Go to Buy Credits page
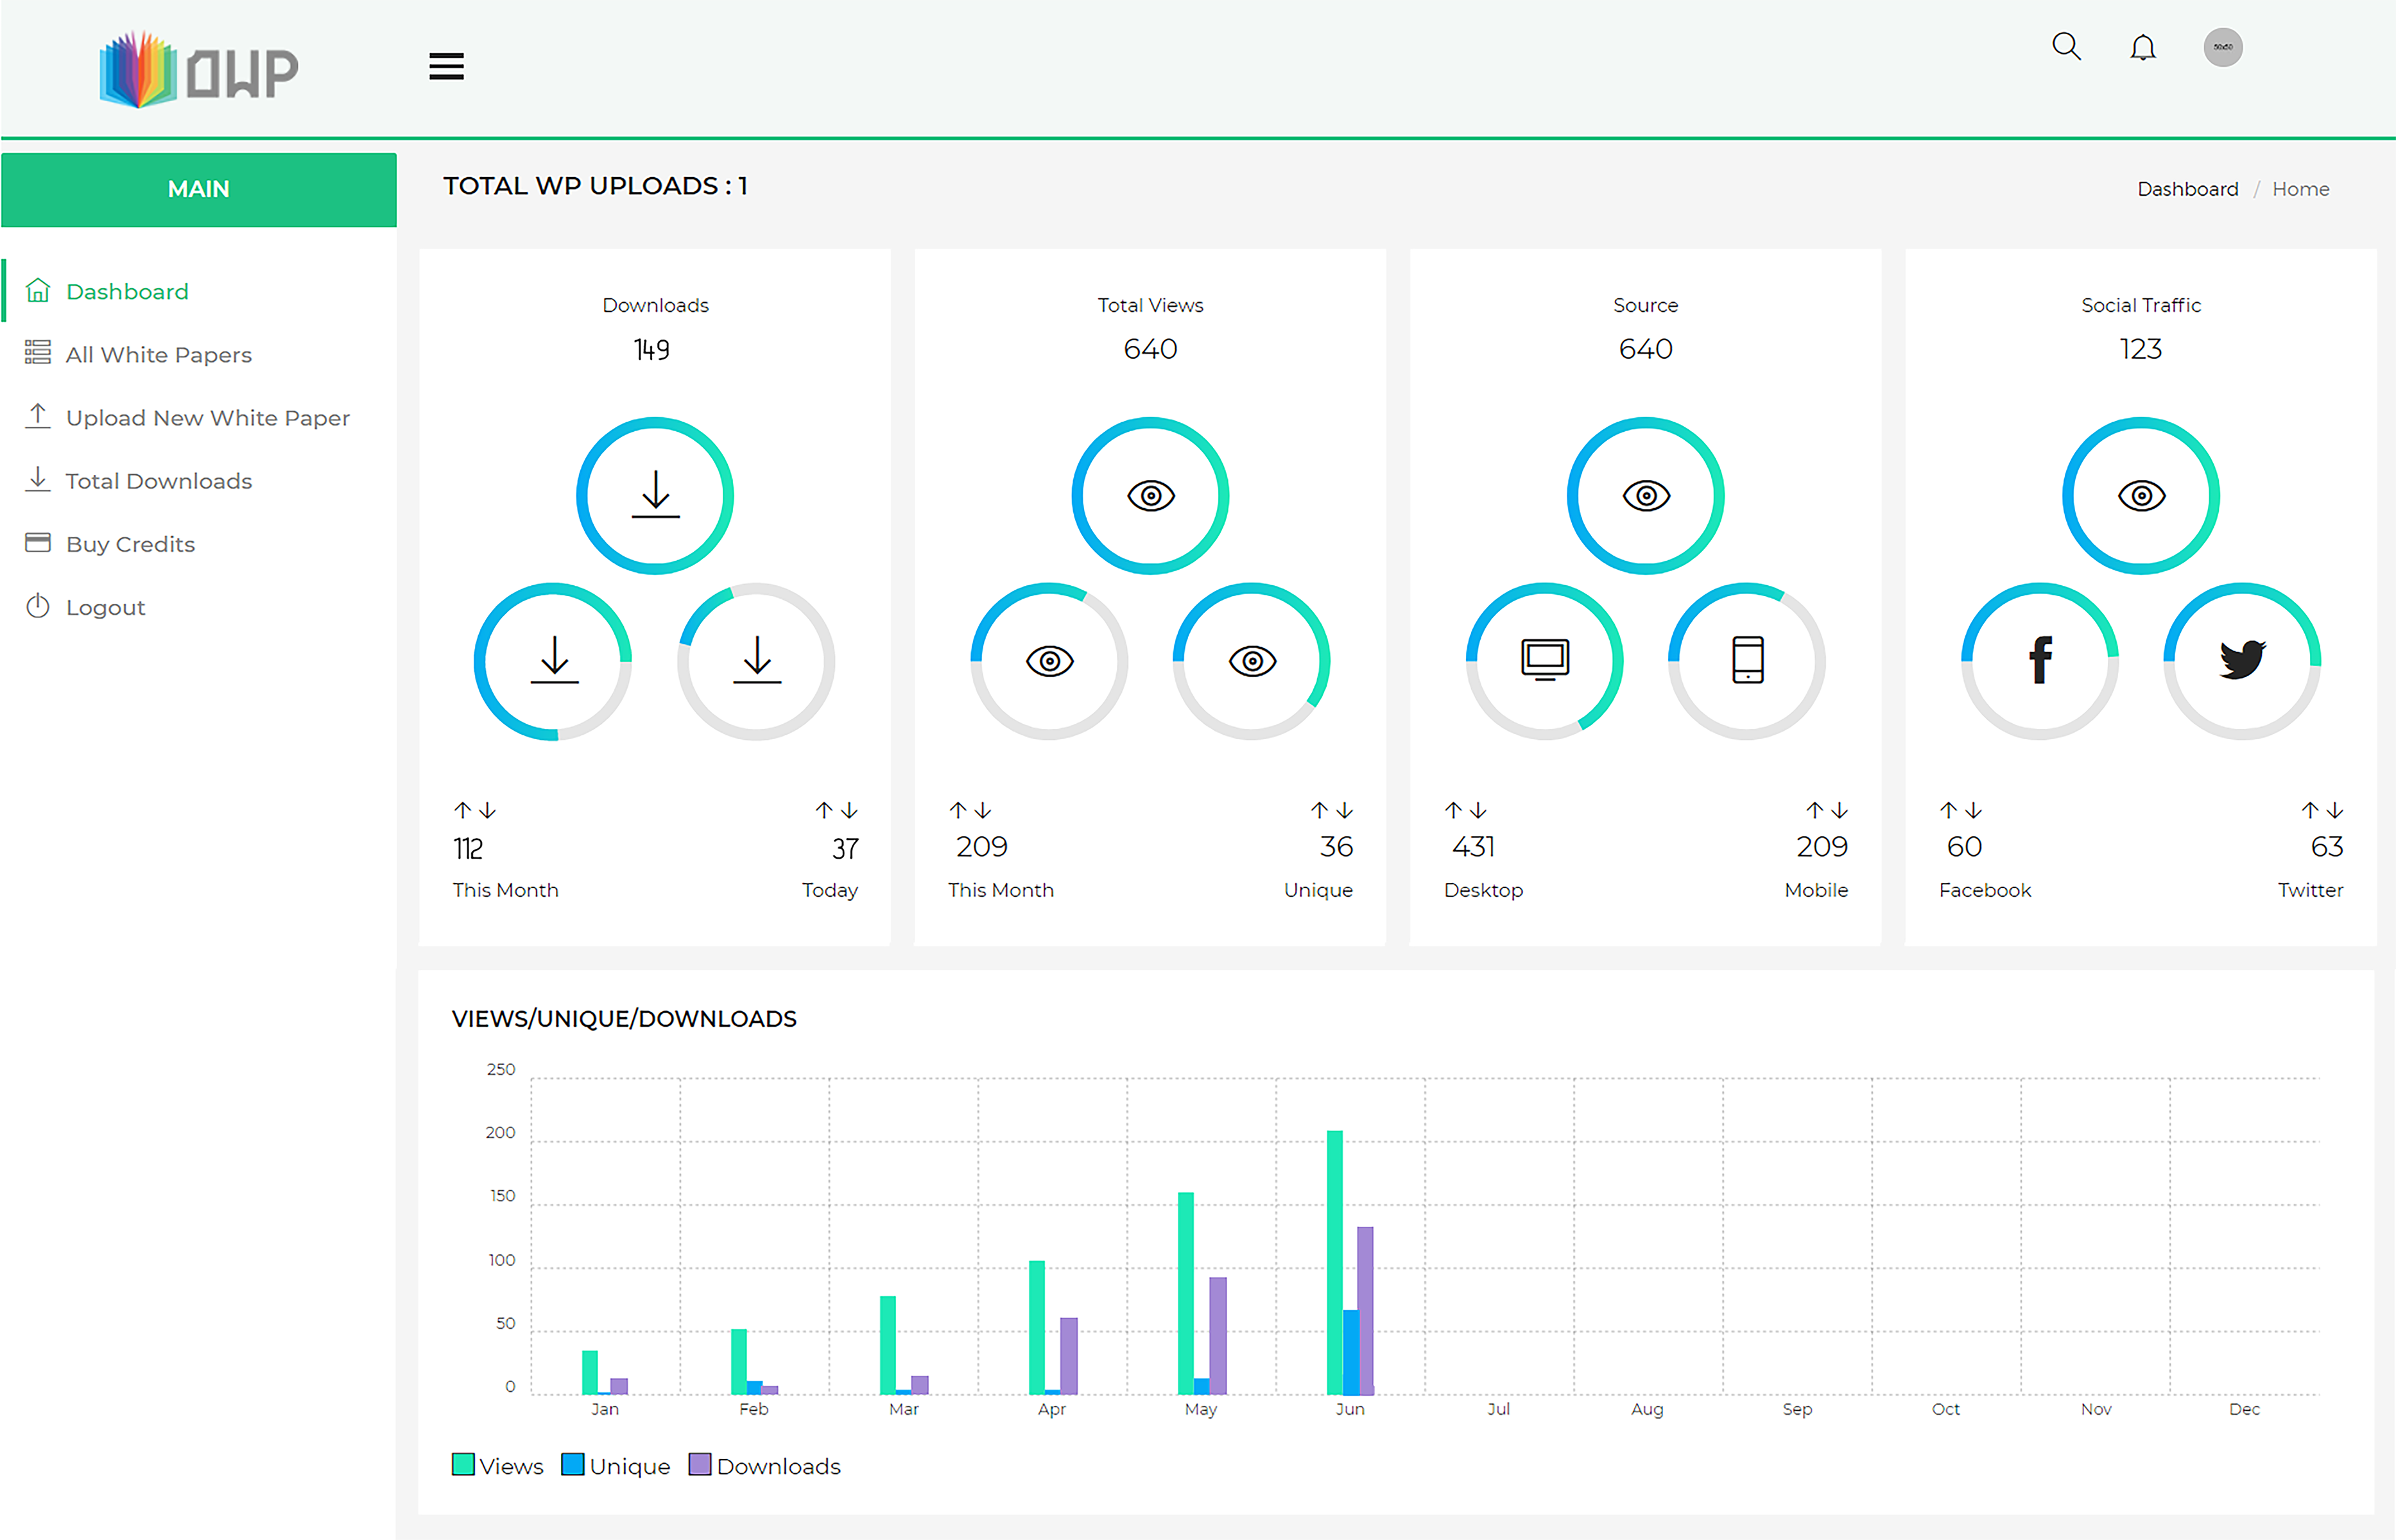The image size is (2396, 1540). [x=130, y=544]
